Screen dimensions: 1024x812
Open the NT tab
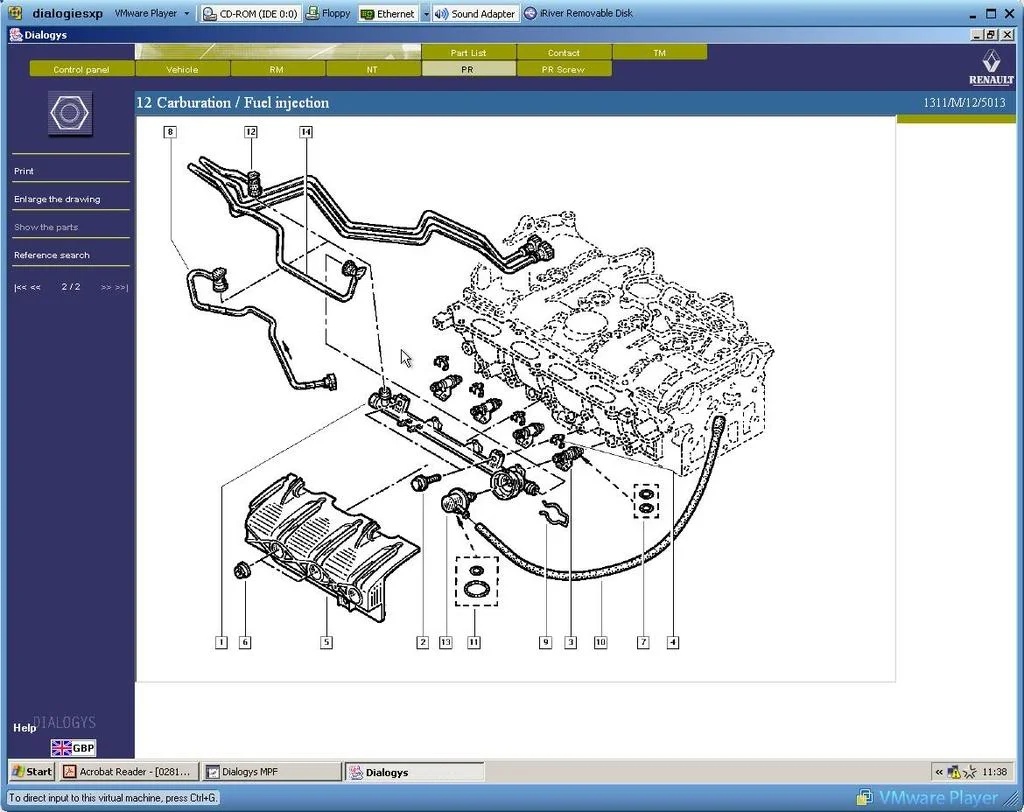point(372,69)
